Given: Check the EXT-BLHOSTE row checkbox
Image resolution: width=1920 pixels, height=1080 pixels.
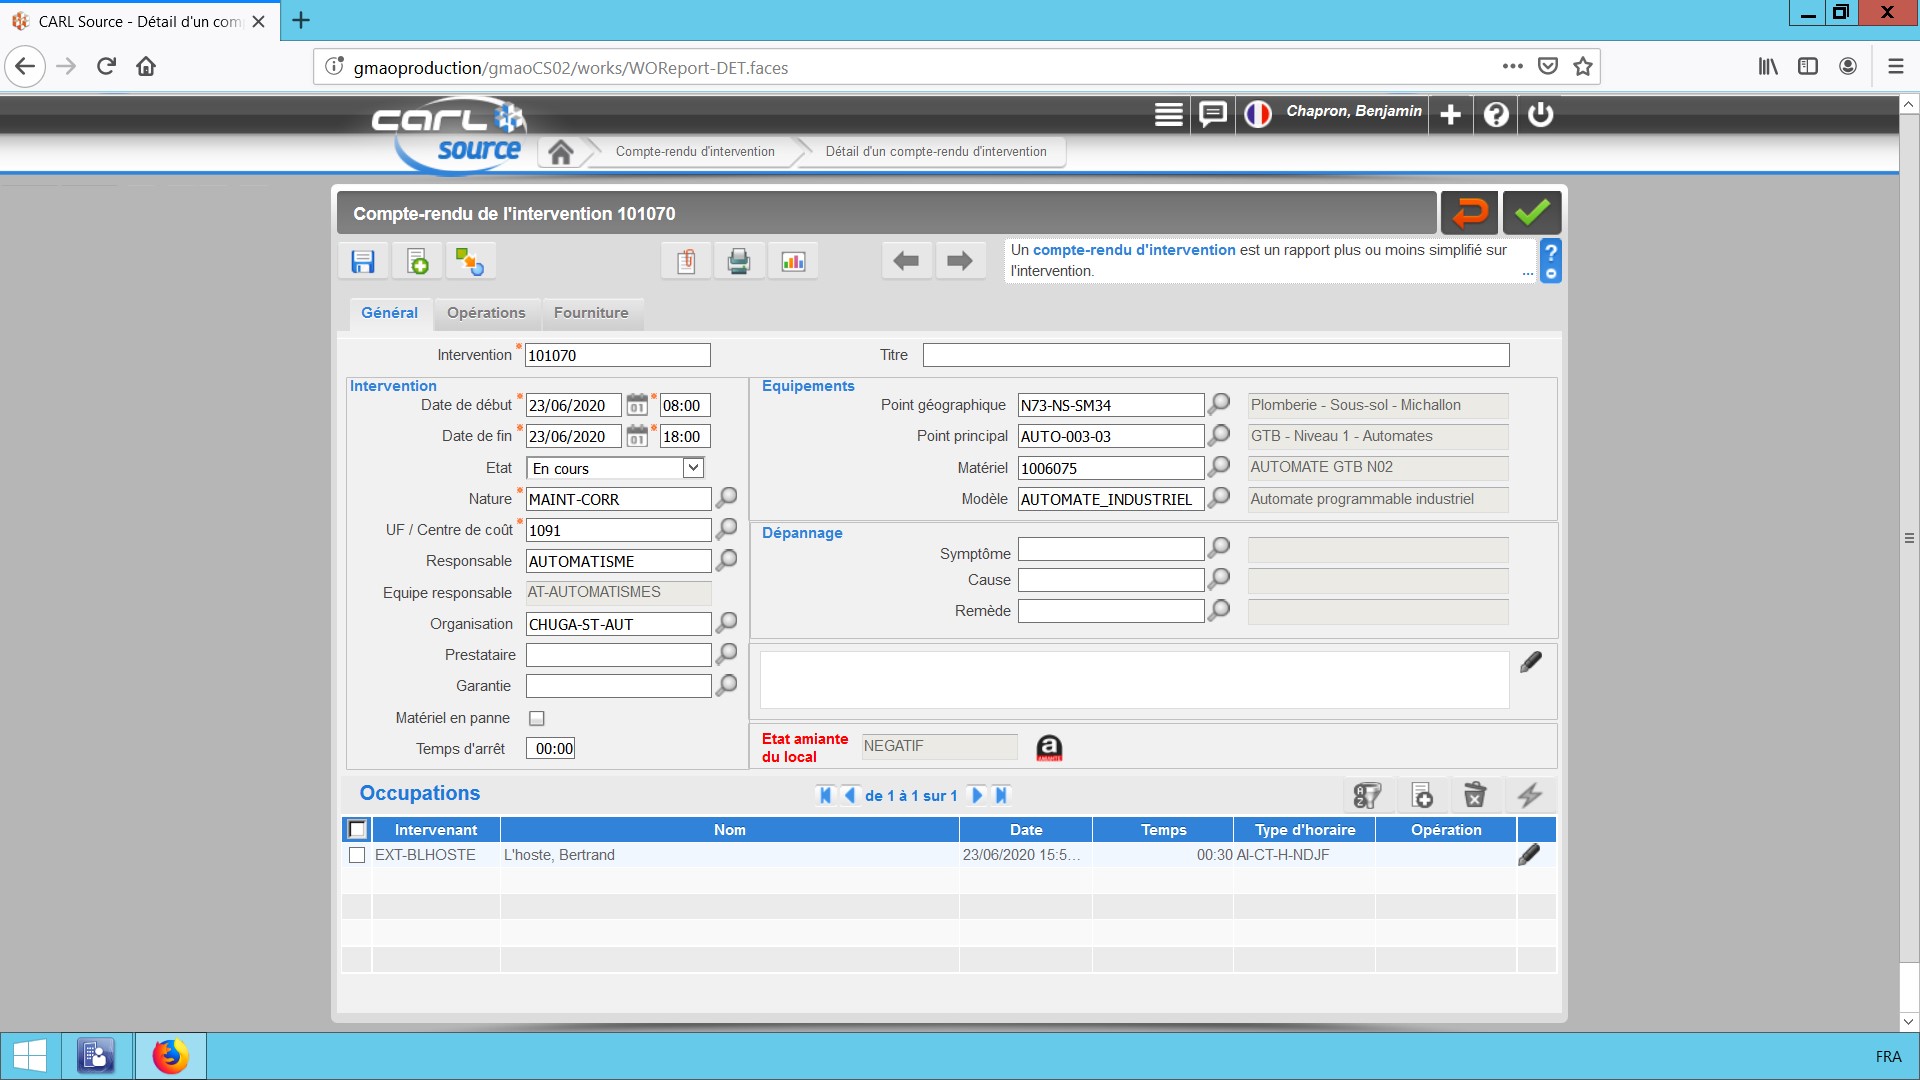Looking at the screenshot, I should click(x=357, y=855).
